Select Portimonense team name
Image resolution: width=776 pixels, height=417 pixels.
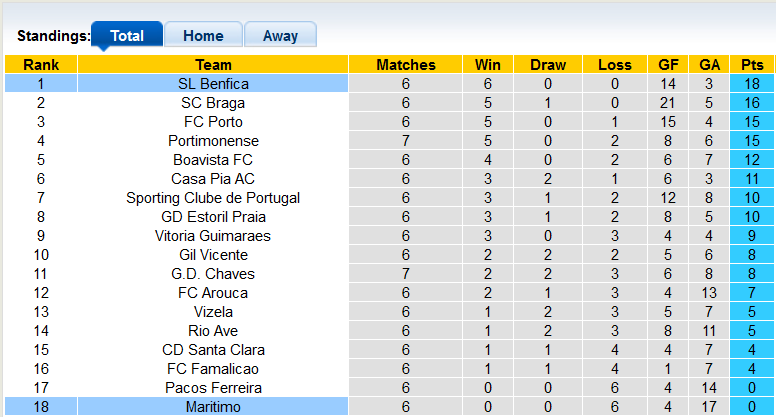213,141
